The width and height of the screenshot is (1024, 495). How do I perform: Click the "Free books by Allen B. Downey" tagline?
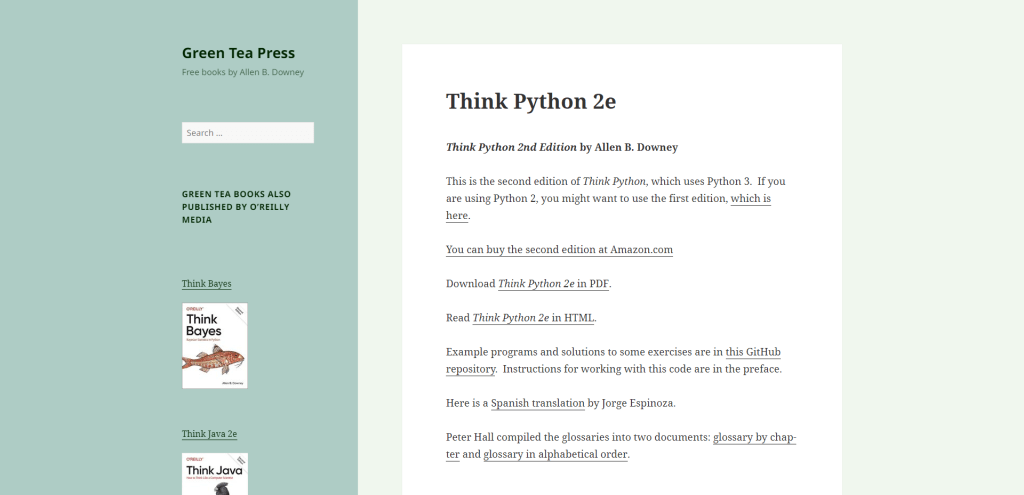[x=243, y=72]
